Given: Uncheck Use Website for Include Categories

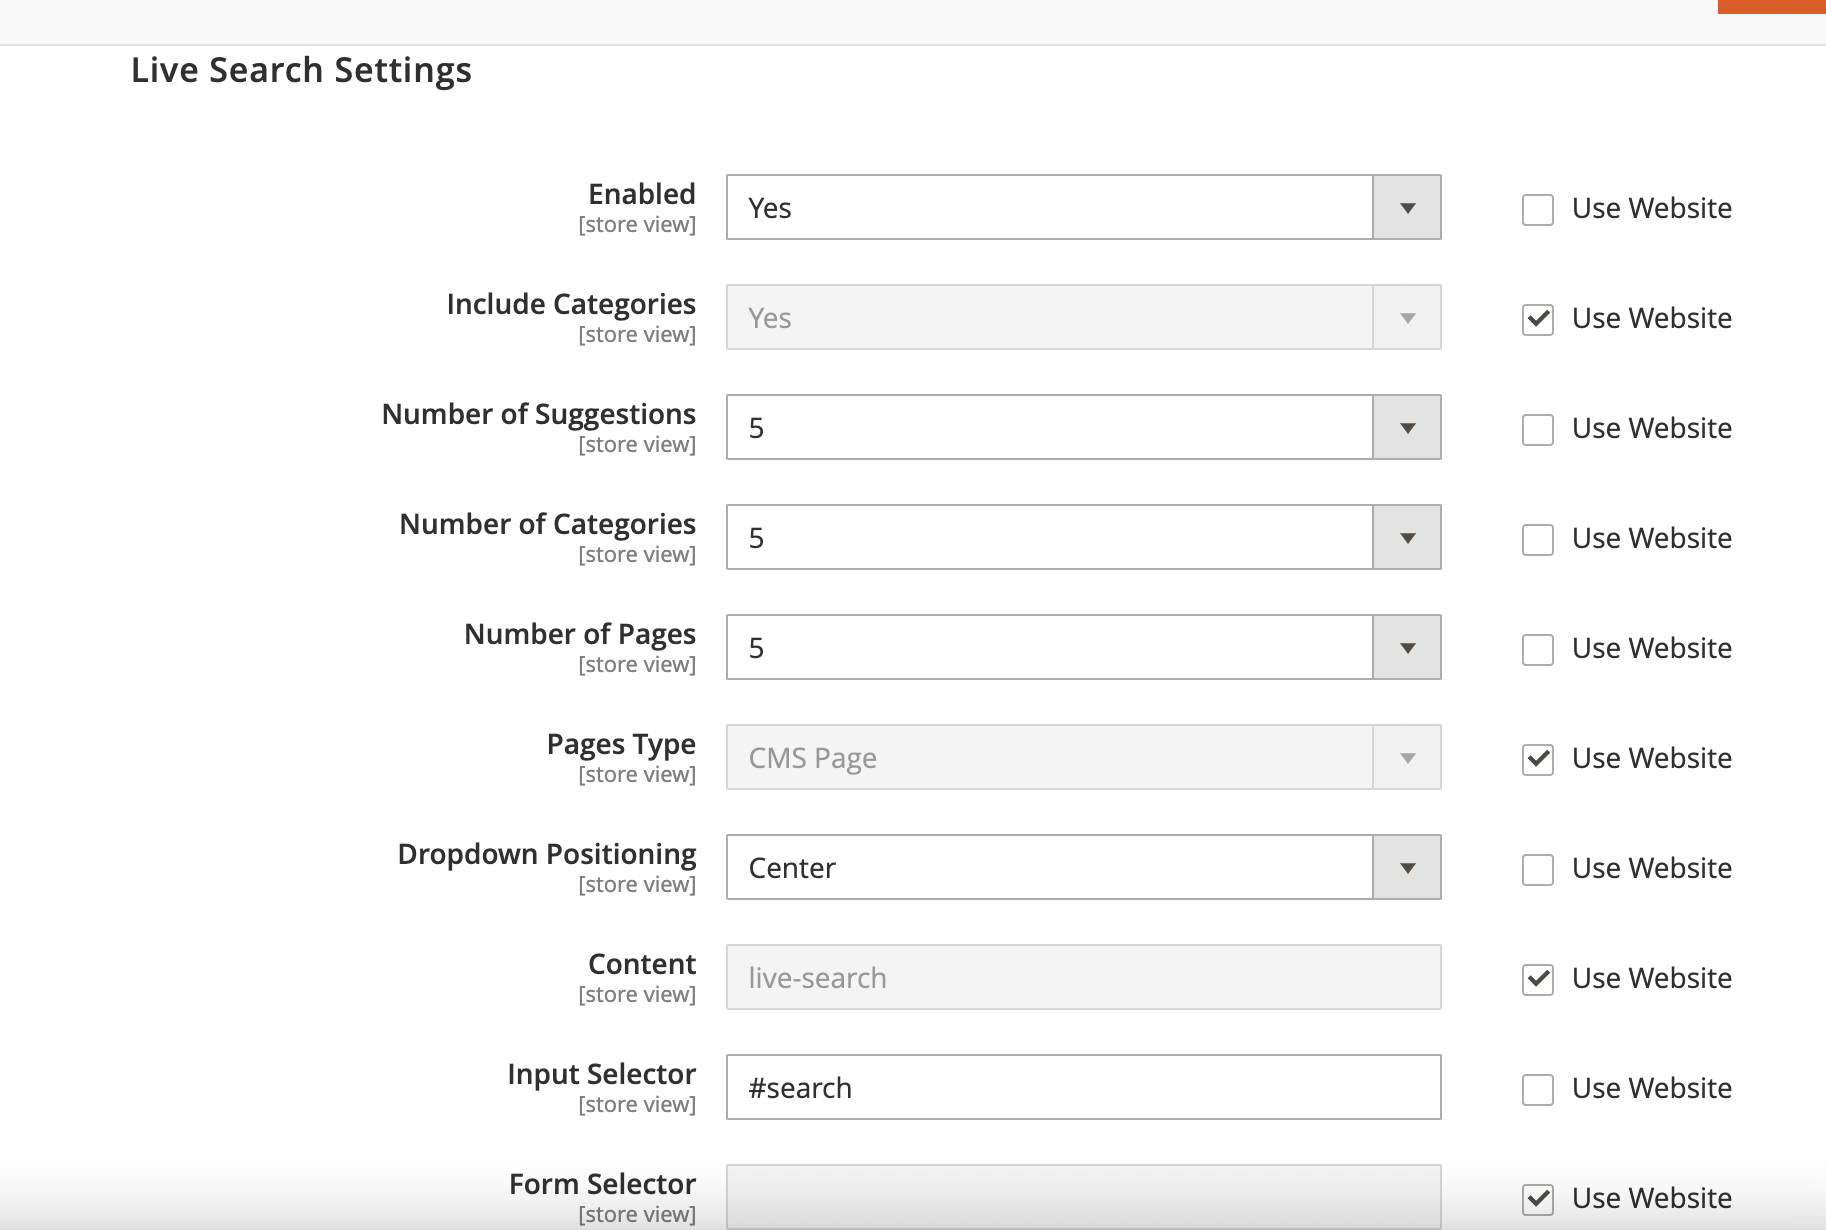Looking at the screenshot, I should tap(1537, 320).
